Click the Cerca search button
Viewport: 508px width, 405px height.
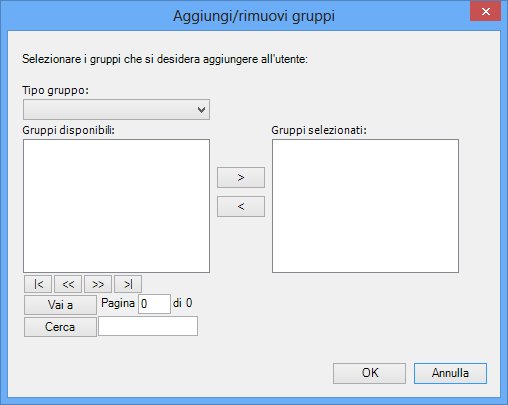point(60,327)
